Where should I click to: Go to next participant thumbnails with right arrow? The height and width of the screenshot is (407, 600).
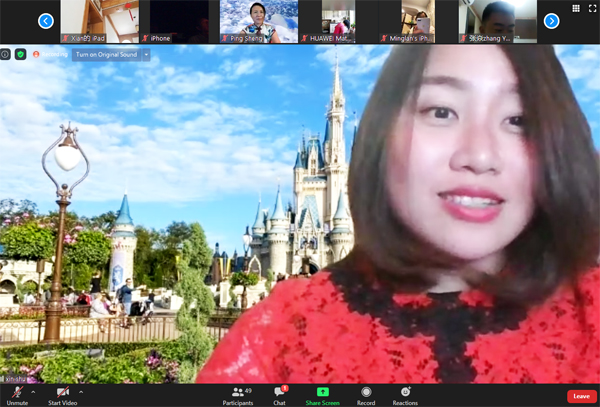click(x=551, y=21)
